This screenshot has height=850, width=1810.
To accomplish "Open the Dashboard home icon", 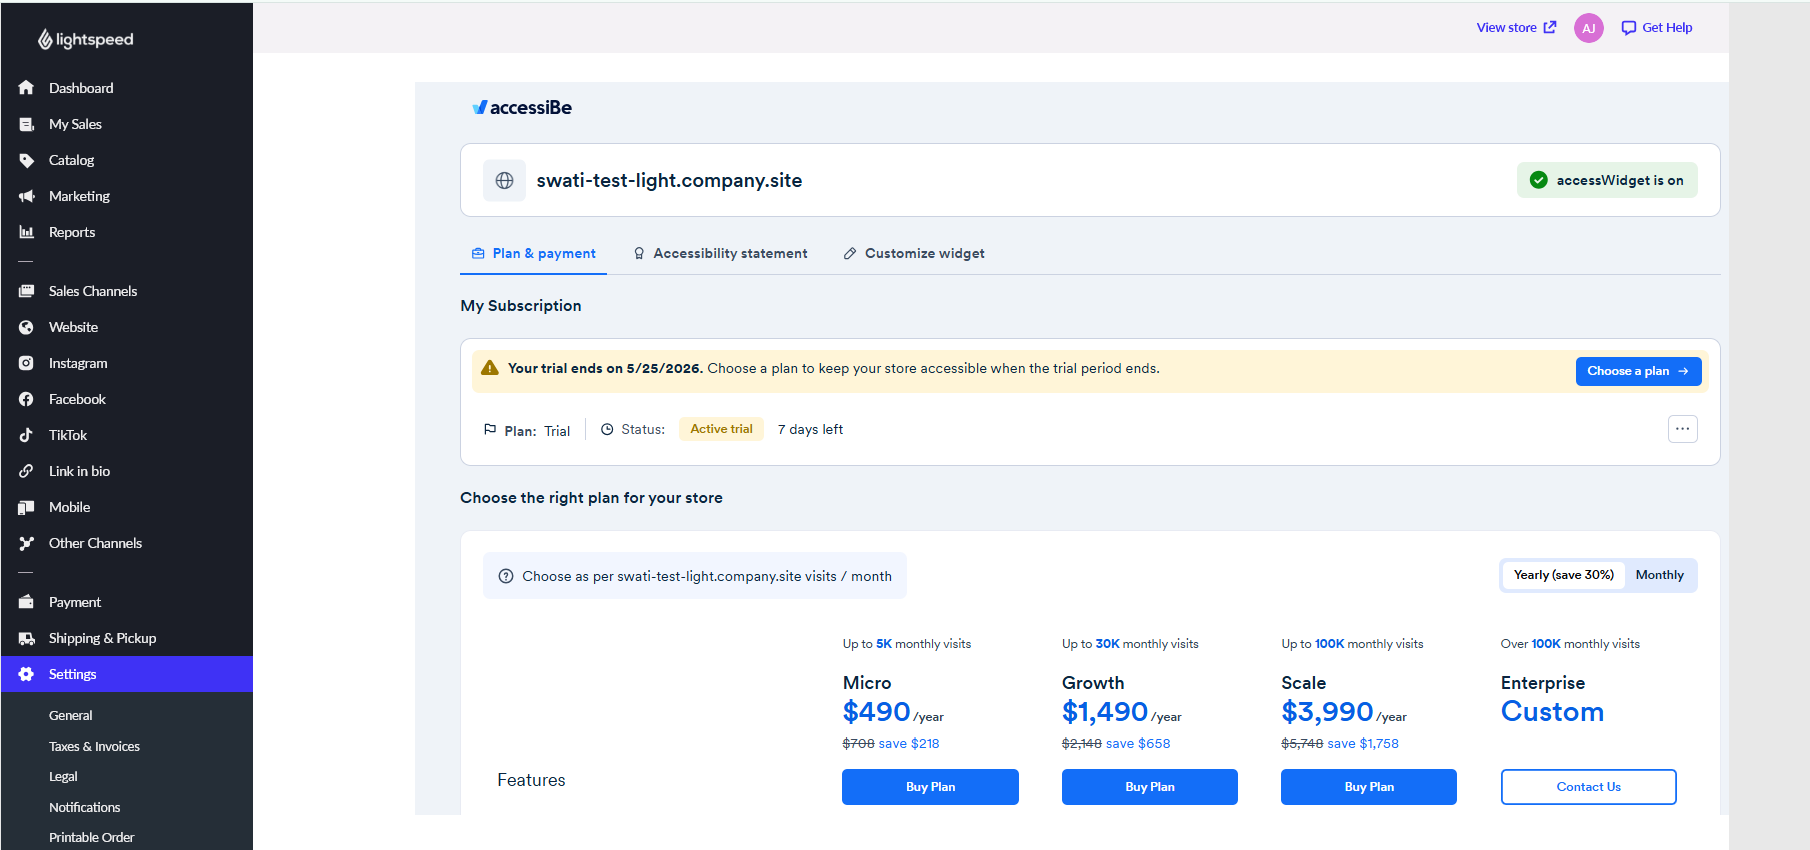I will (x=26, y=88).
